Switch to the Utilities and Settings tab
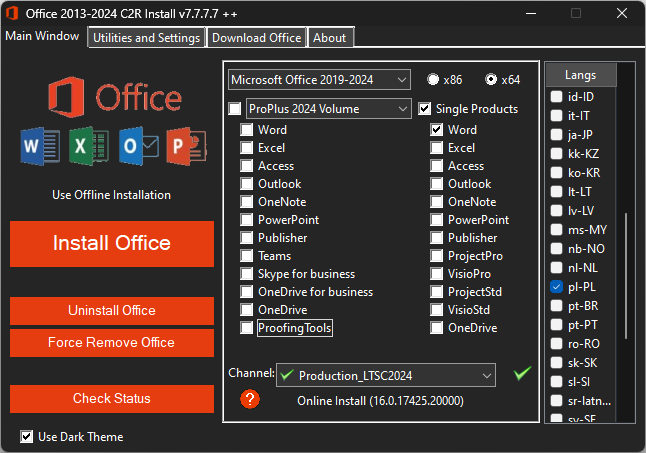Screen dimensions: 646x453 tap(146, 38)
